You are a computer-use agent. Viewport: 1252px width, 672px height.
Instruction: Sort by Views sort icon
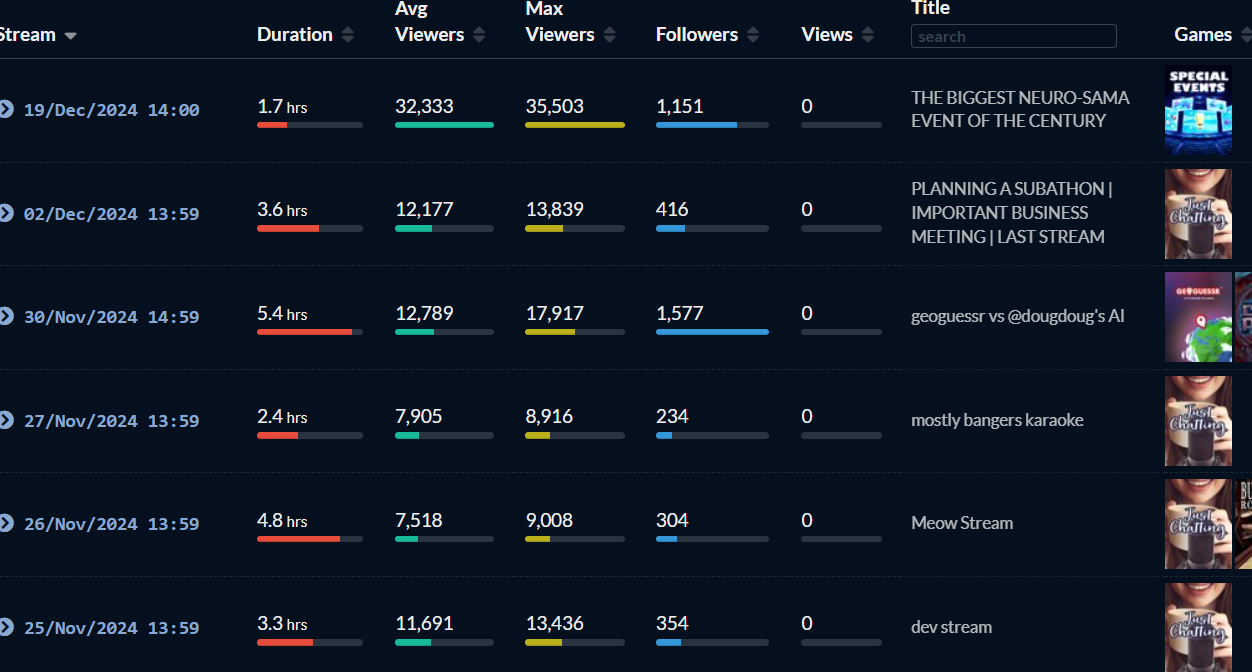pos(867,35)
